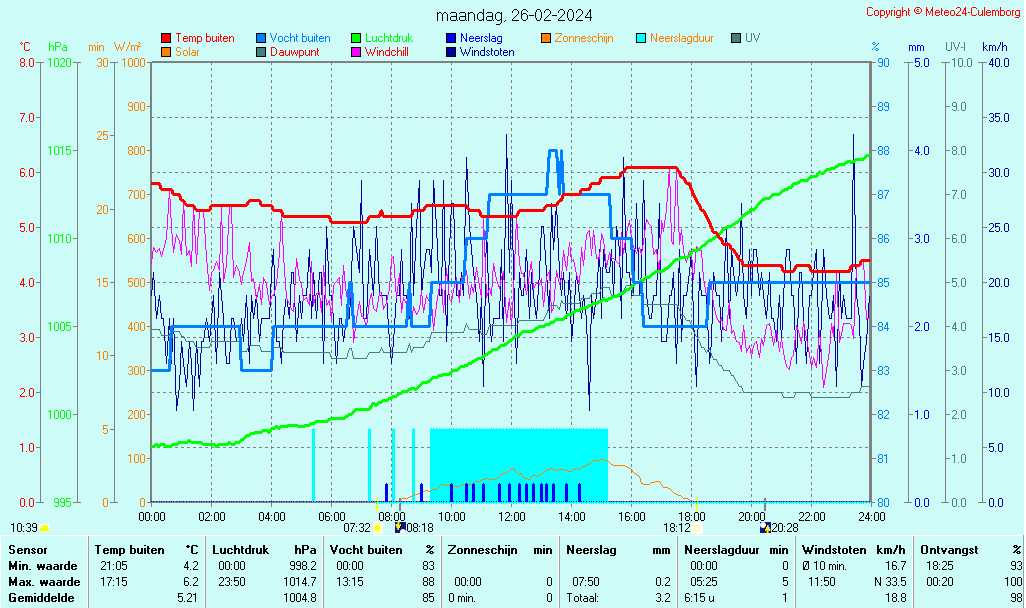The width and height of the screenshot is (1026, 608).
Task: Click the moon icon beside 08:18
Action: point(399,527)
